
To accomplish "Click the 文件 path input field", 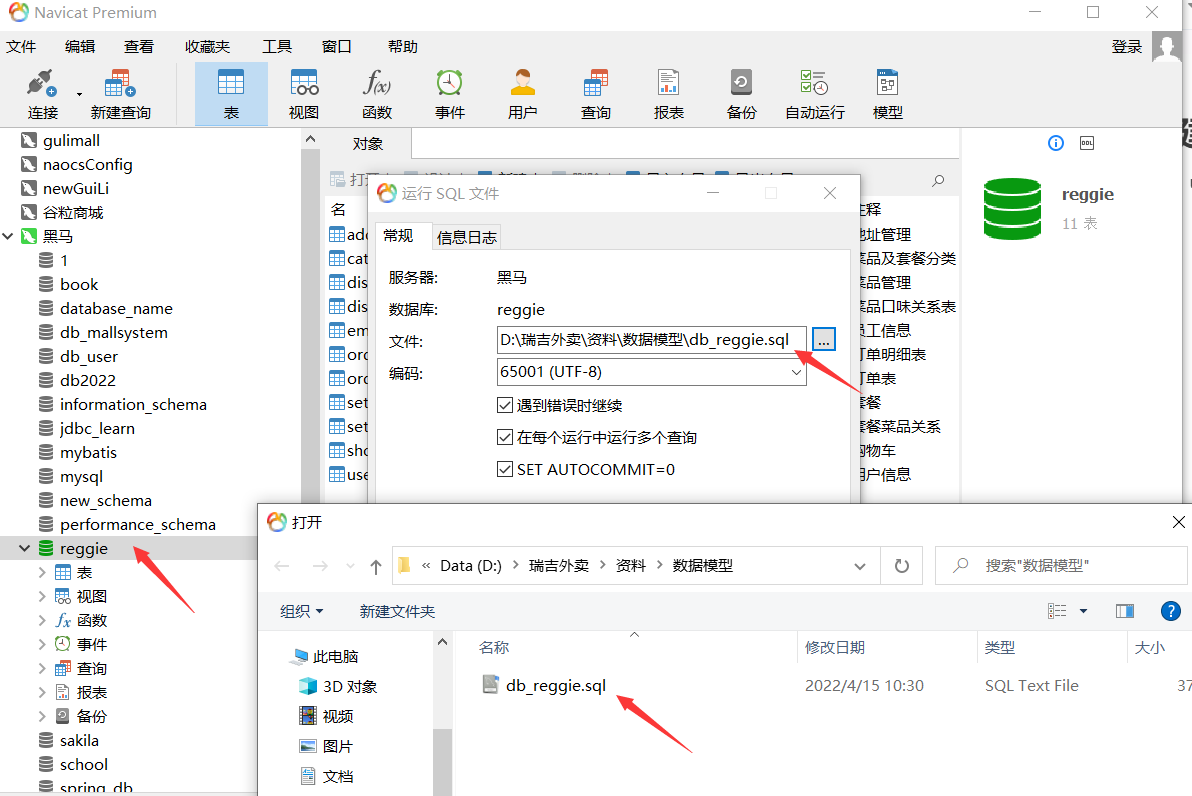I will click(x=651, y=340).
